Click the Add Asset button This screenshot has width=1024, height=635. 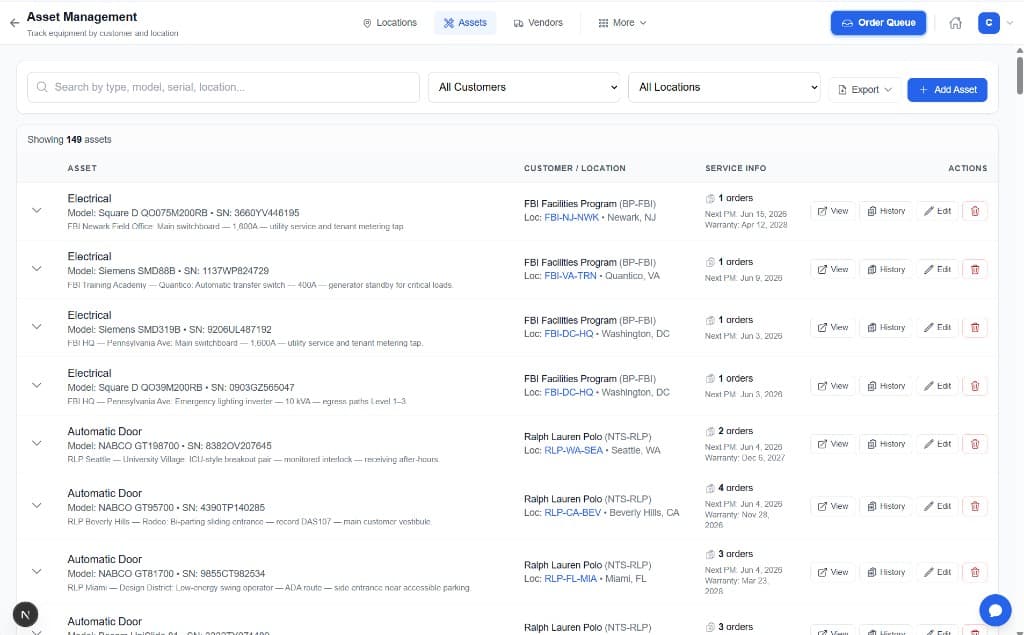click(x=947, y=90)
